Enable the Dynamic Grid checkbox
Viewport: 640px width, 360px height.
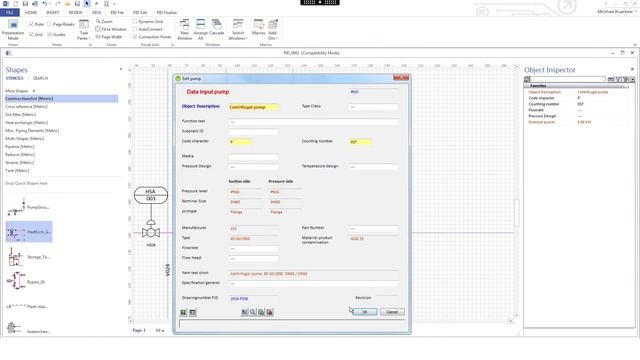pyautogui.click(x=135, y=21)
